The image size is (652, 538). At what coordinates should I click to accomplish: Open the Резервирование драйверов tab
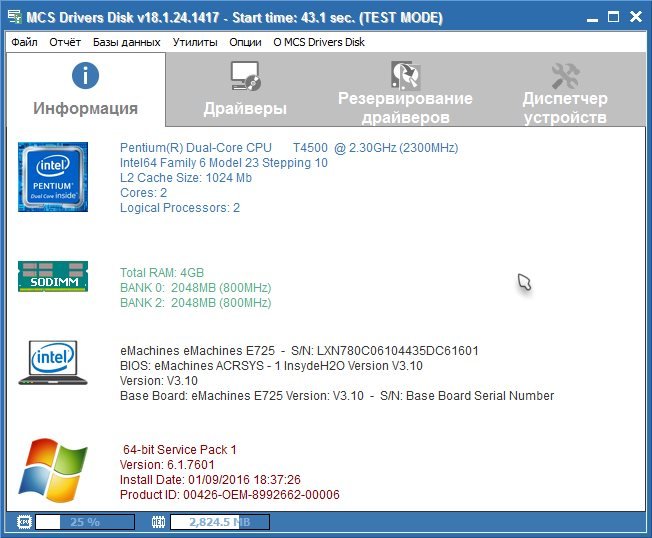(x=405, y=89)
